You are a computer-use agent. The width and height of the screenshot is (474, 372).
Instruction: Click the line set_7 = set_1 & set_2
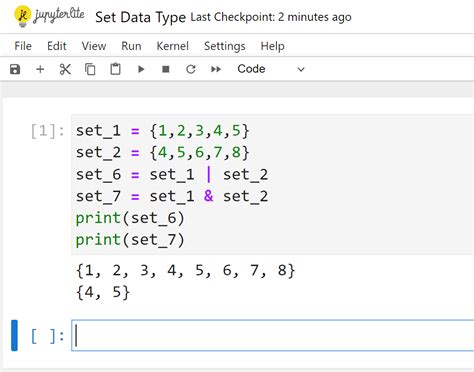coord(172,196)
